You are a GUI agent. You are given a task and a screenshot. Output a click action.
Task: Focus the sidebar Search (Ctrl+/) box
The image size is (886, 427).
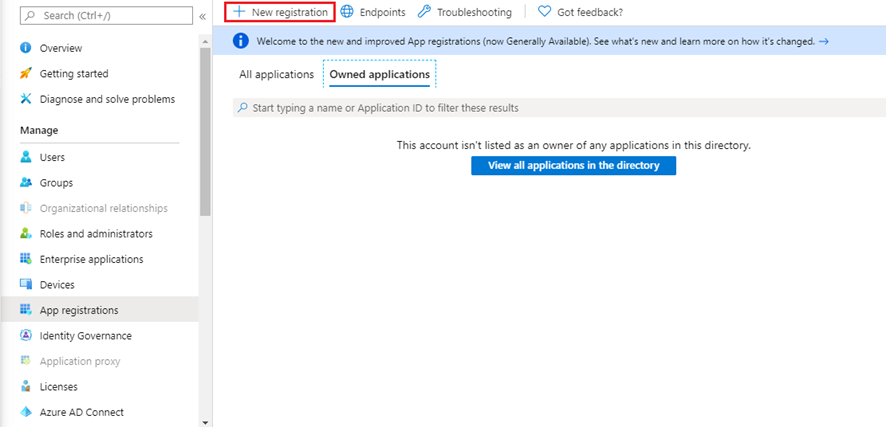(x=106, y=16)
